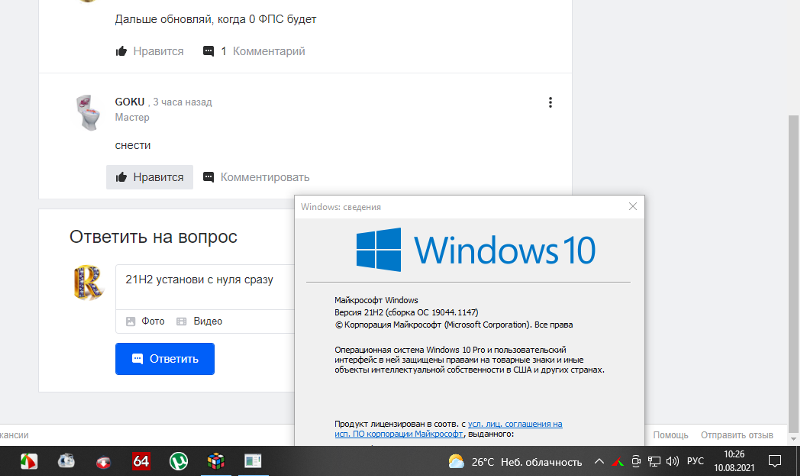800x476 pixels.
Task: Click the Meet Now tray icon
Action: click(636, 462)
